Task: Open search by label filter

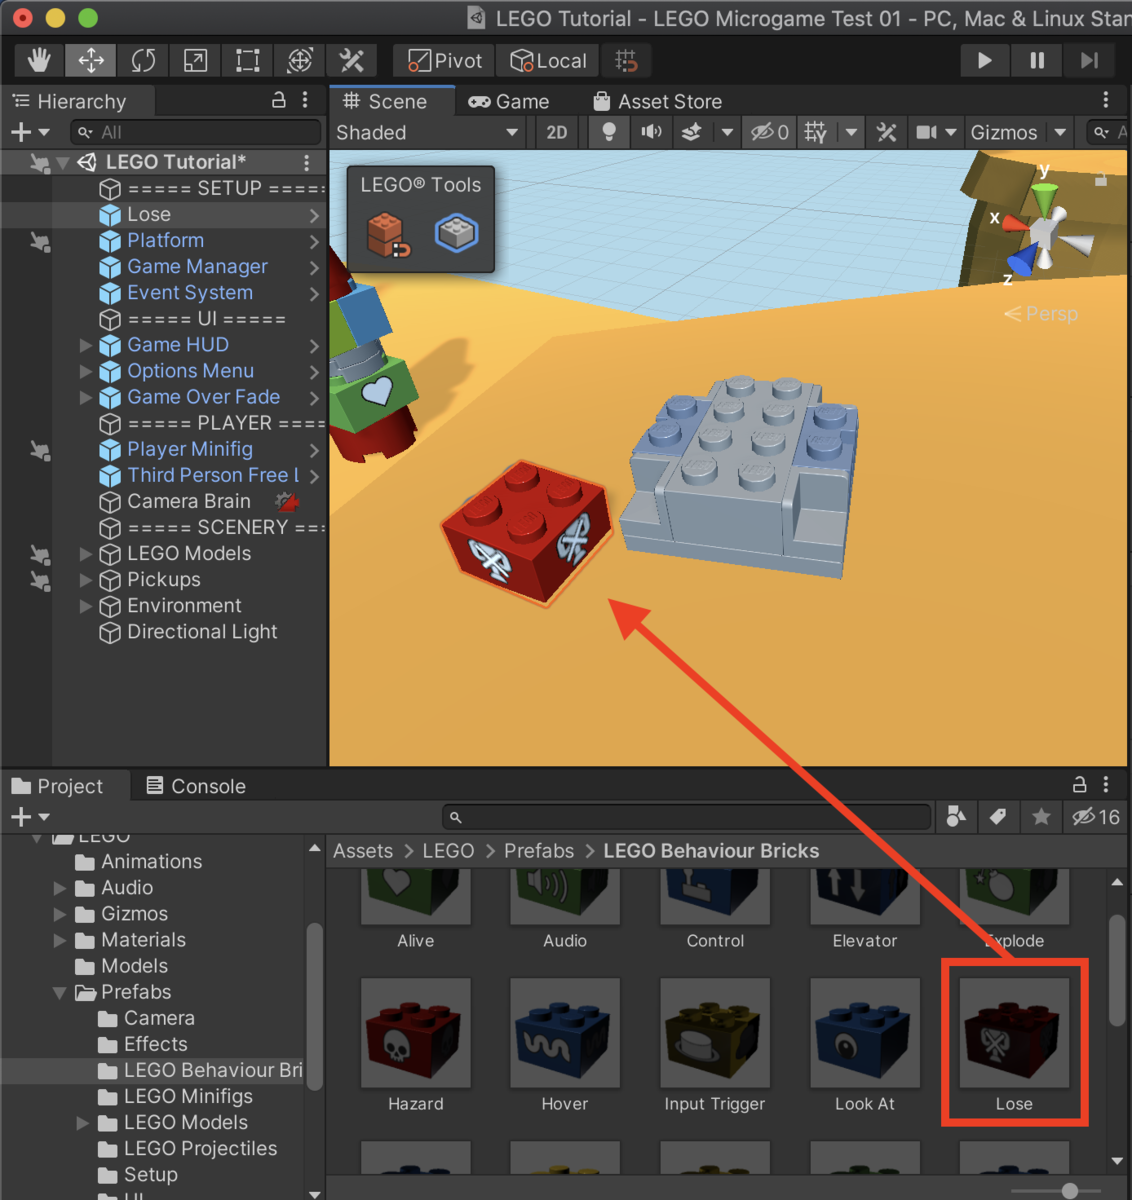Action: point(998,817)
